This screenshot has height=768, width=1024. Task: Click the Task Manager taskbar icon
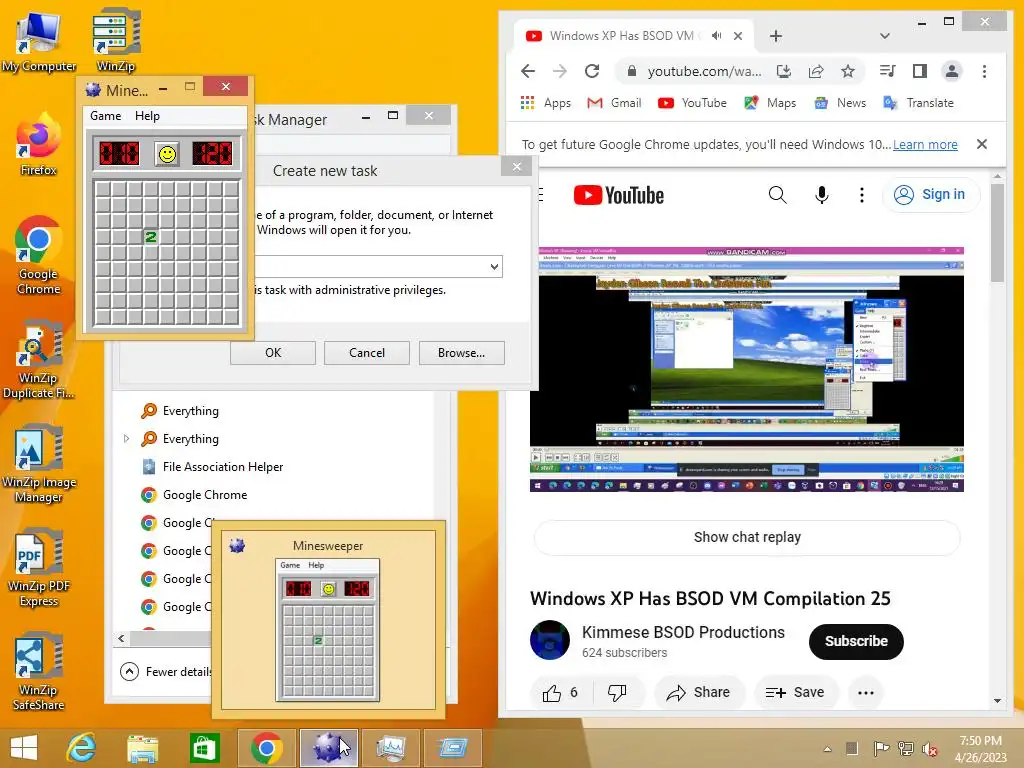[x=391, y=748]
